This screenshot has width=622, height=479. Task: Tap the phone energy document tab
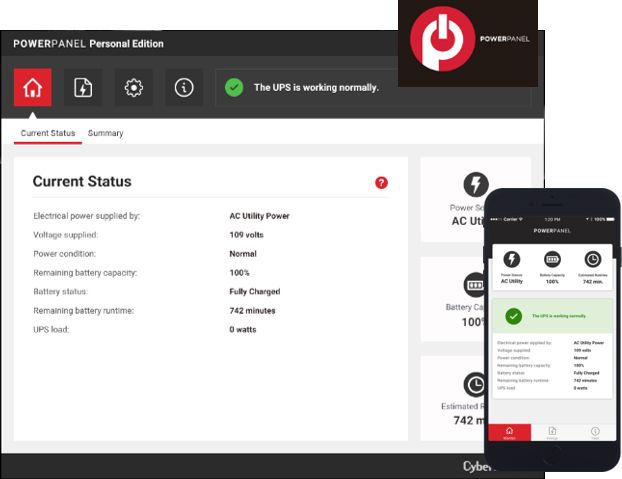(x=552, y=433)
